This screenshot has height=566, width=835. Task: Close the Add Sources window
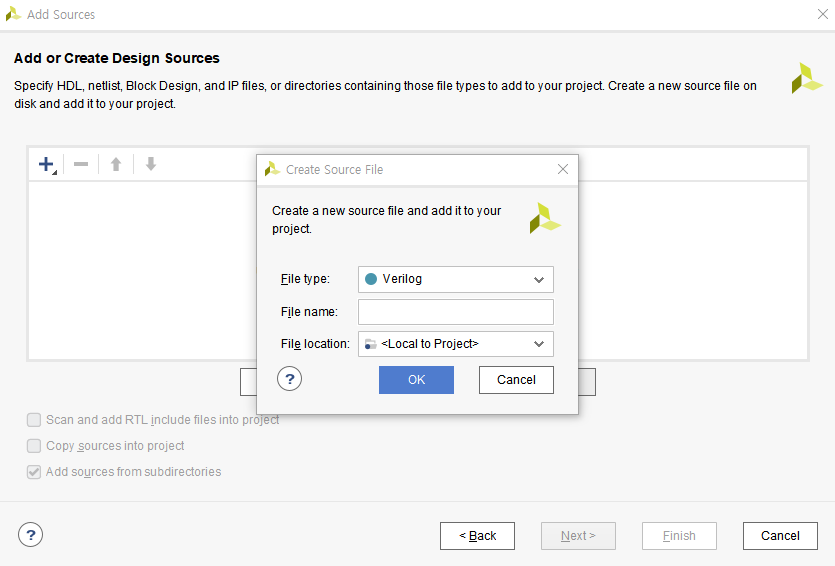(x=823, y=14)
